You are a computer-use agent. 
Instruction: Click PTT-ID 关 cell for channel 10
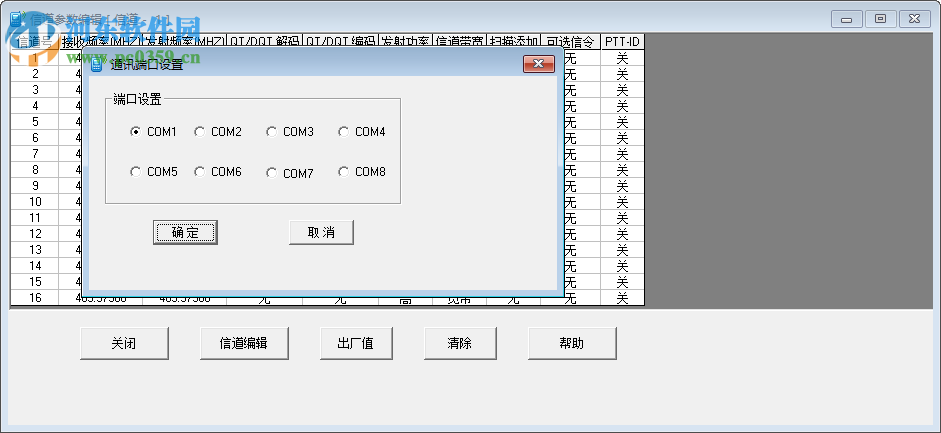[622, 202]
